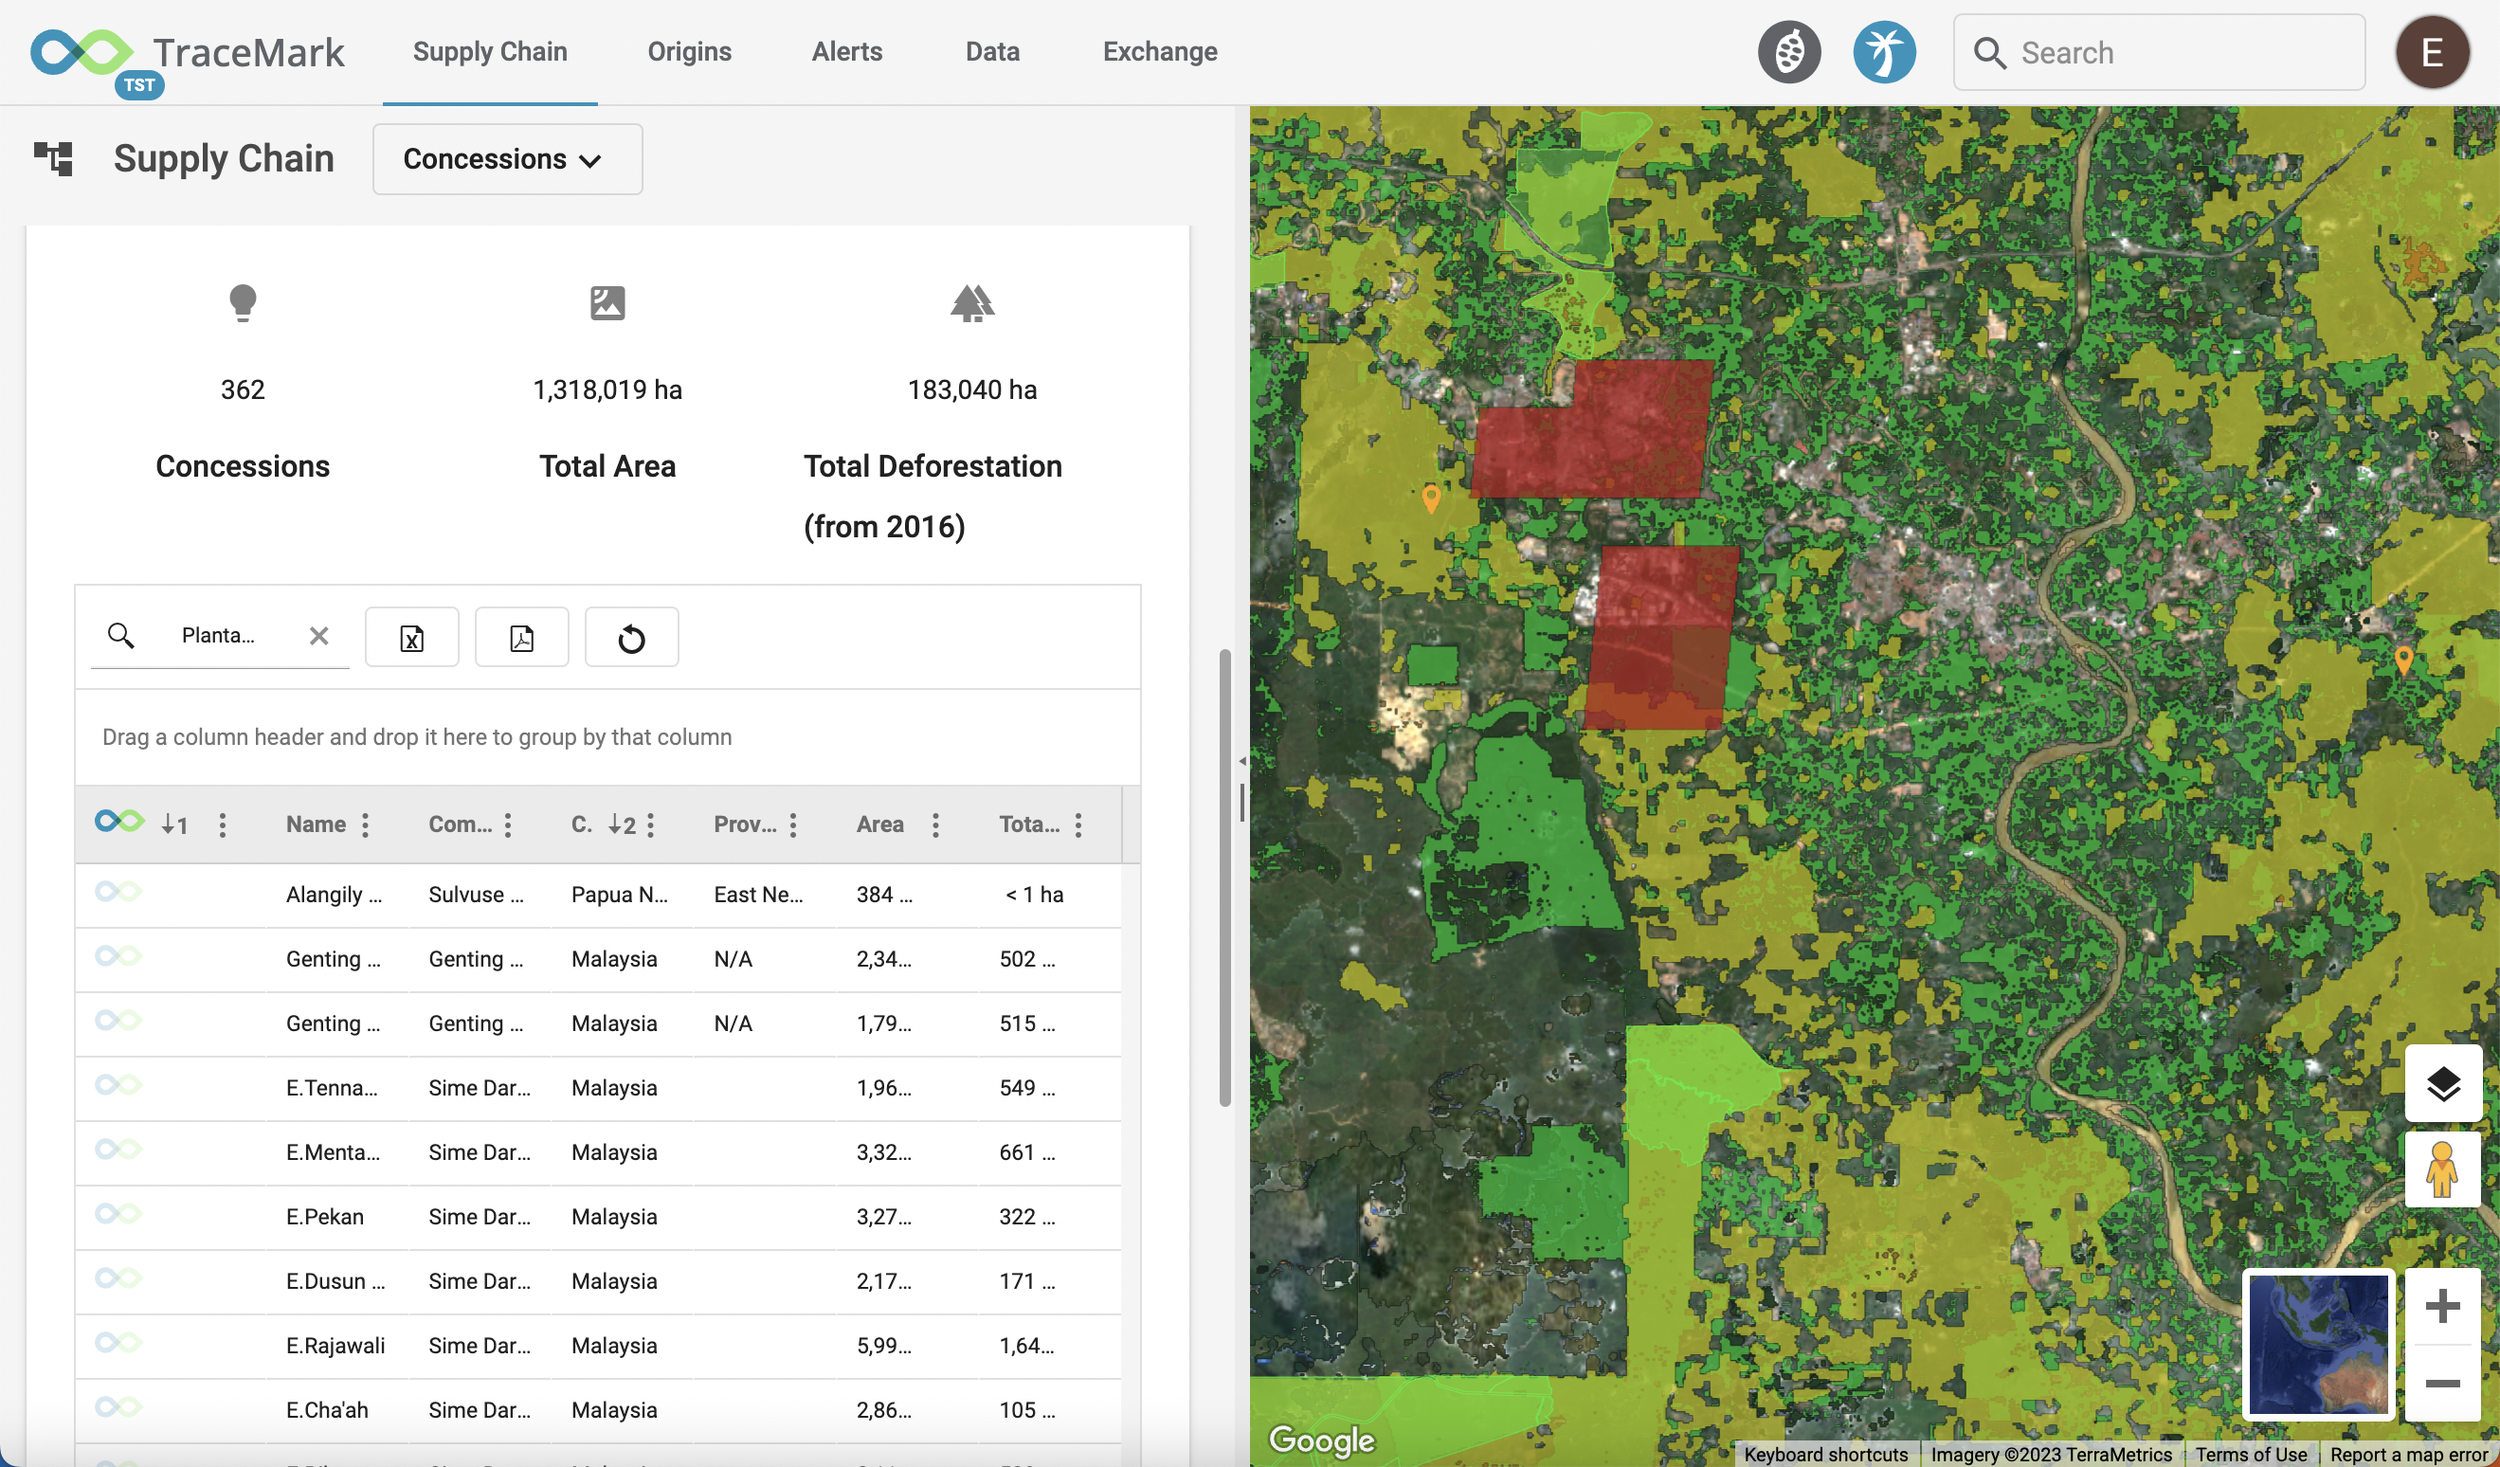Click the Export to PDF icon

(521, 637)
